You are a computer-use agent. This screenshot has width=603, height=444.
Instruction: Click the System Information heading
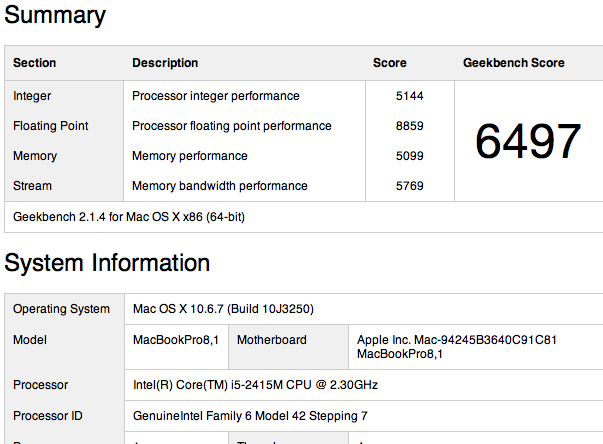[x=107, y=263]
